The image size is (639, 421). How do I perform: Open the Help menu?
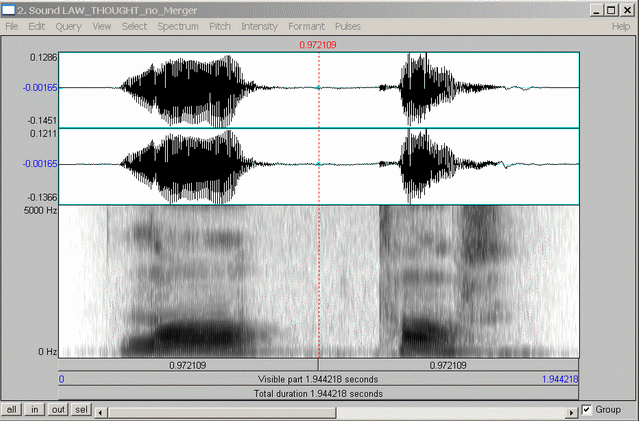[x=620, y=26]
